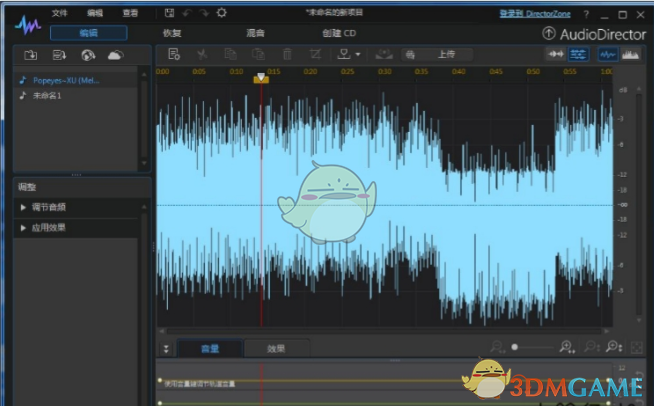Click the 0:30 mark on the time ruler
The width and height of the screenshot is (654, 406).
[385, 71]
